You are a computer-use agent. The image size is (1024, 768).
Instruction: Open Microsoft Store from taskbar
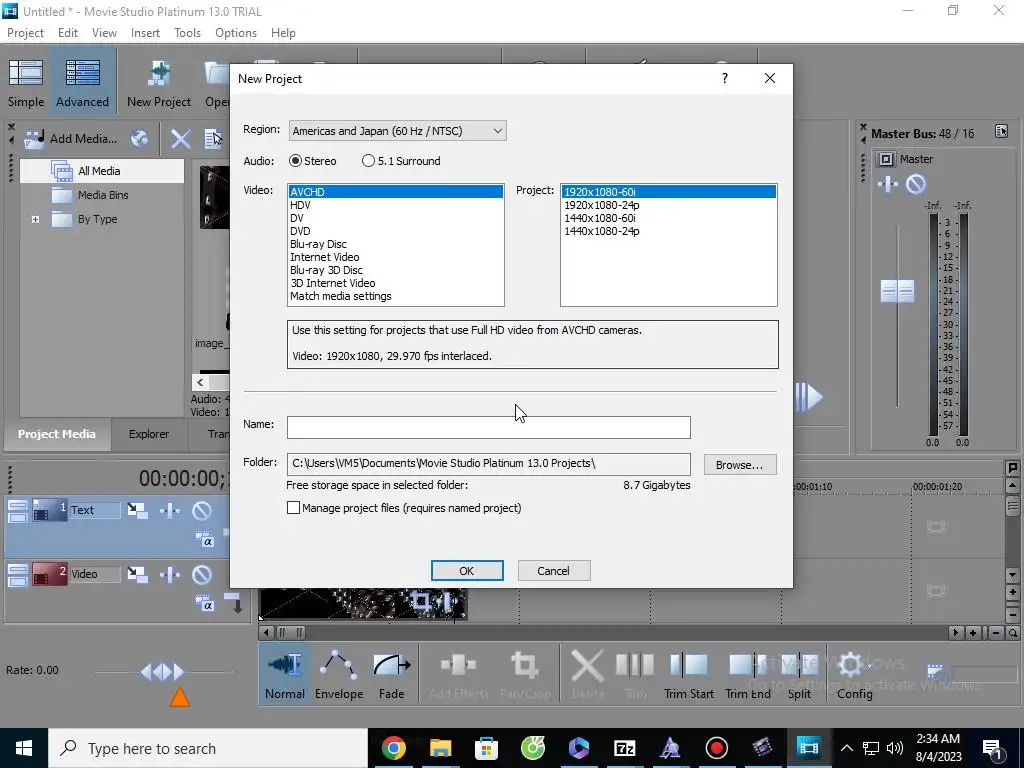pos(486,748)
